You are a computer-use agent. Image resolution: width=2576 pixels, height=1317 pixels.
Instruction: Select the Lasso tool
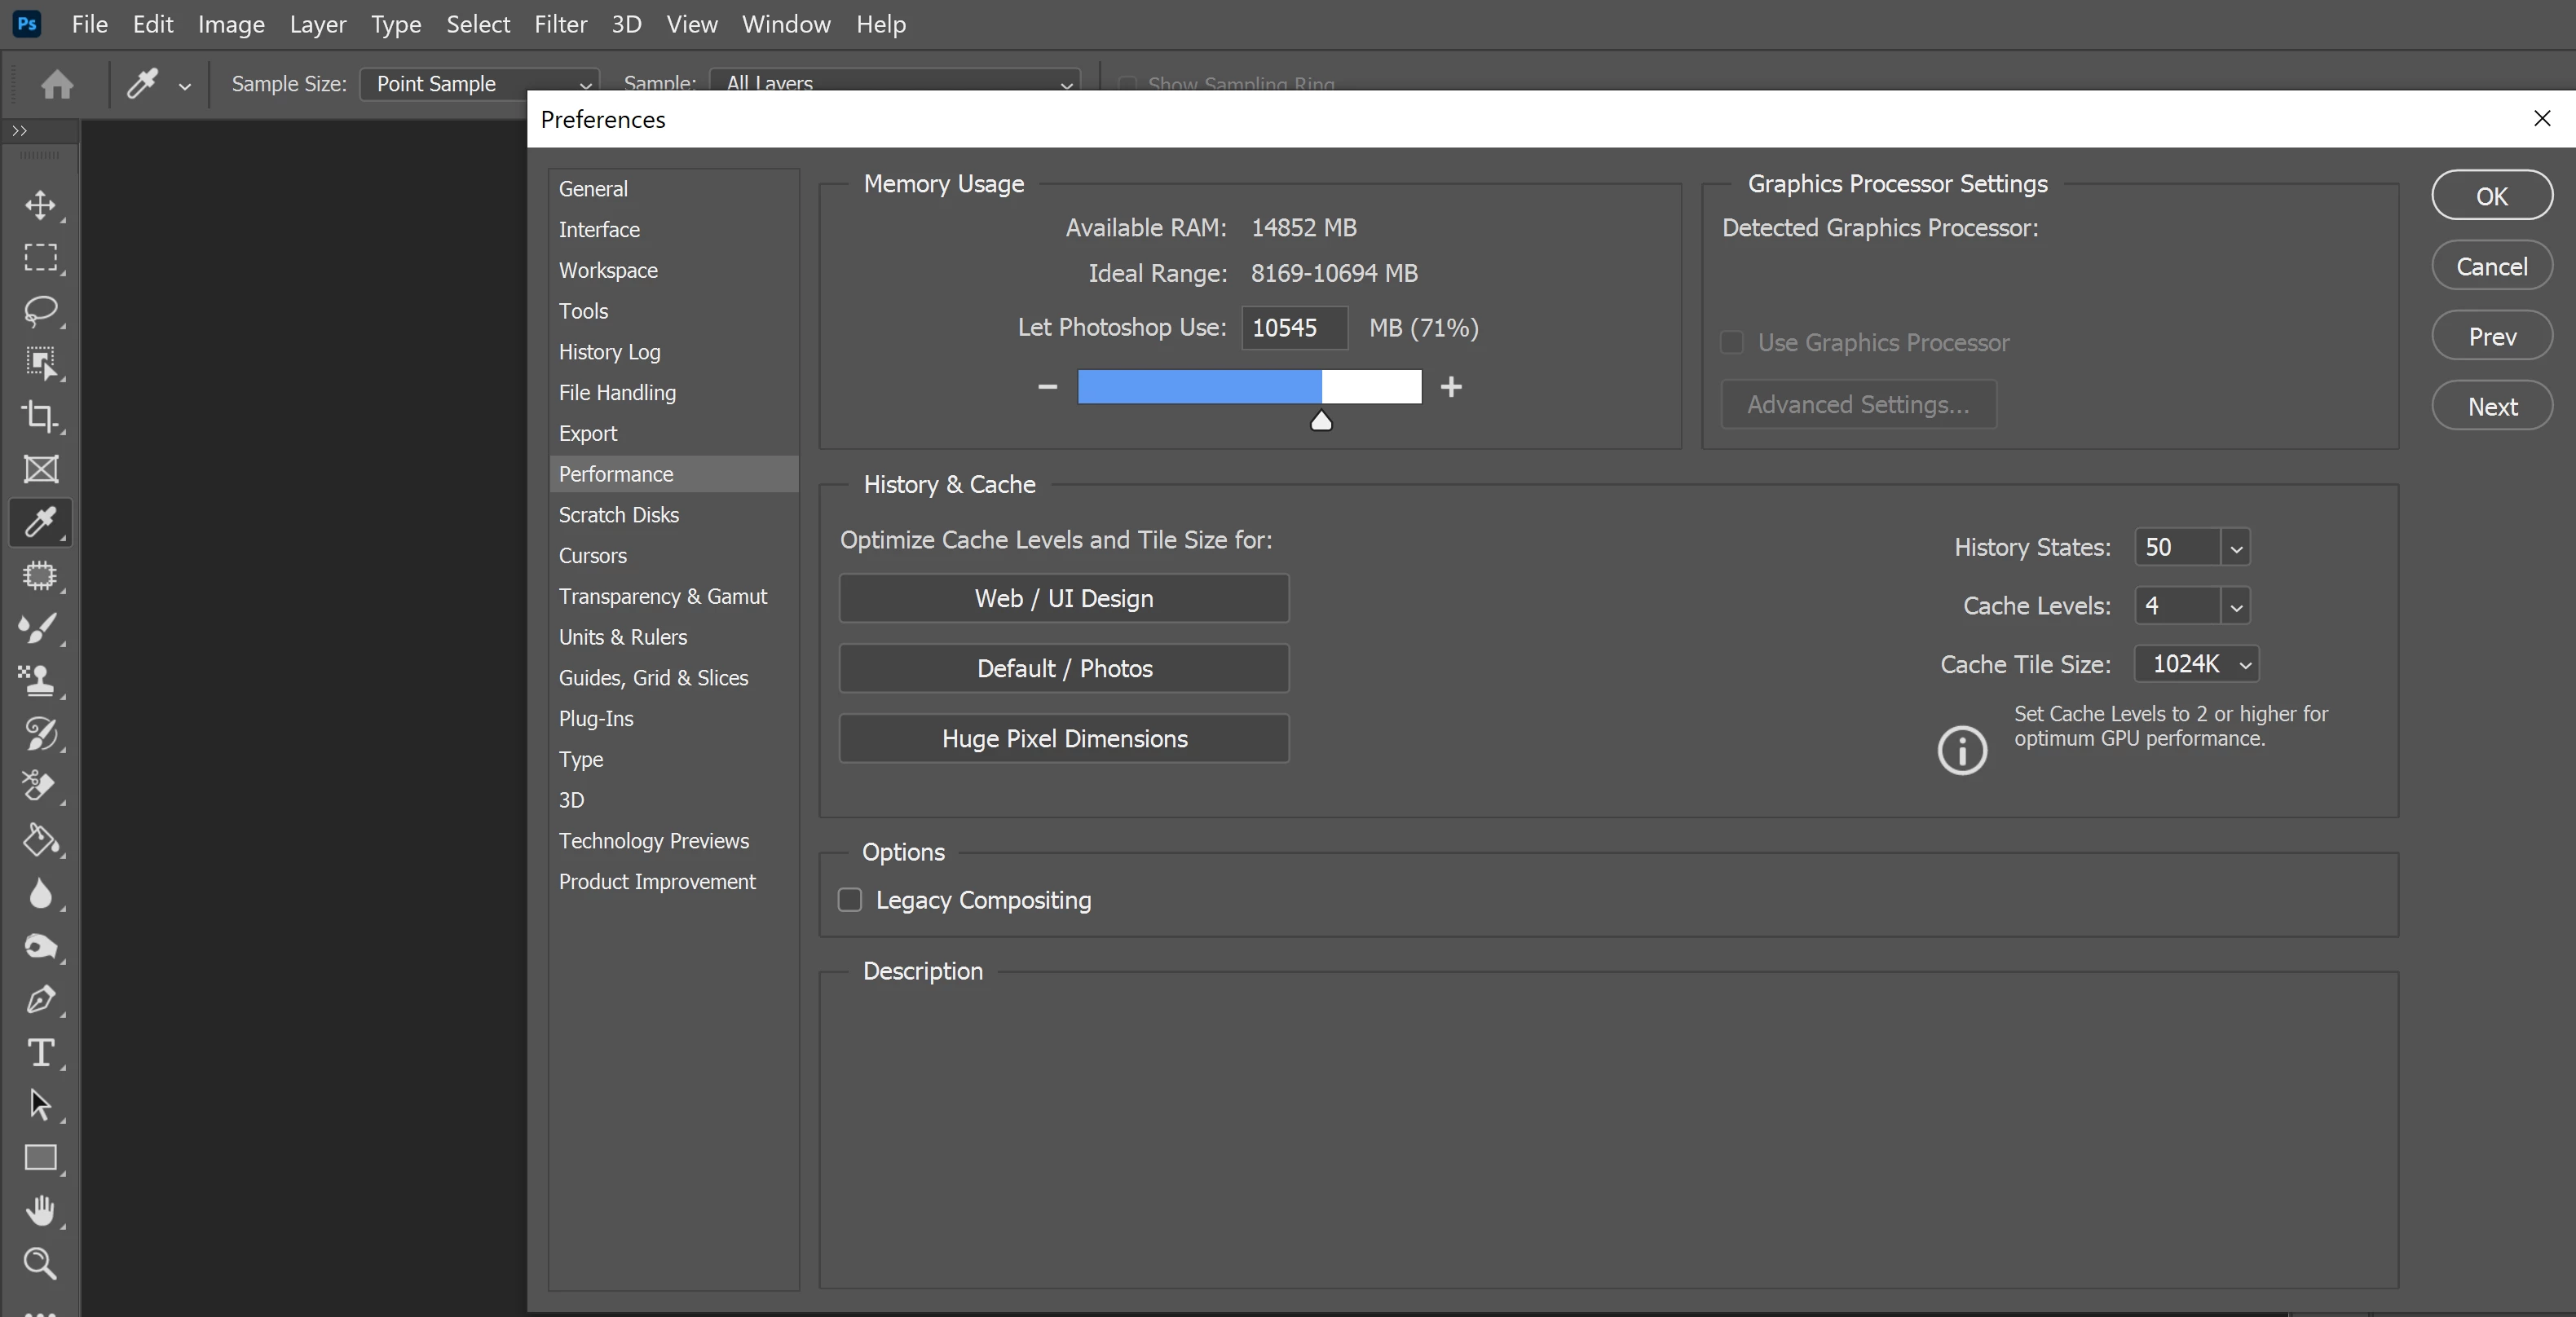[x=40, y=310]
